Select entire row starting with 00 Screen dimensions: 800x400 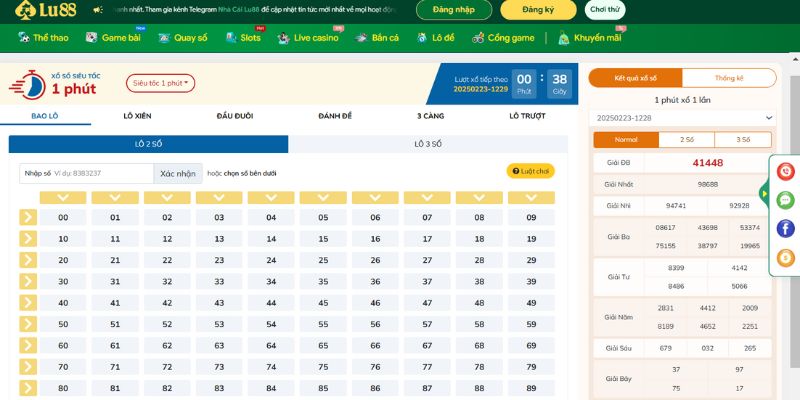[27, 217]
